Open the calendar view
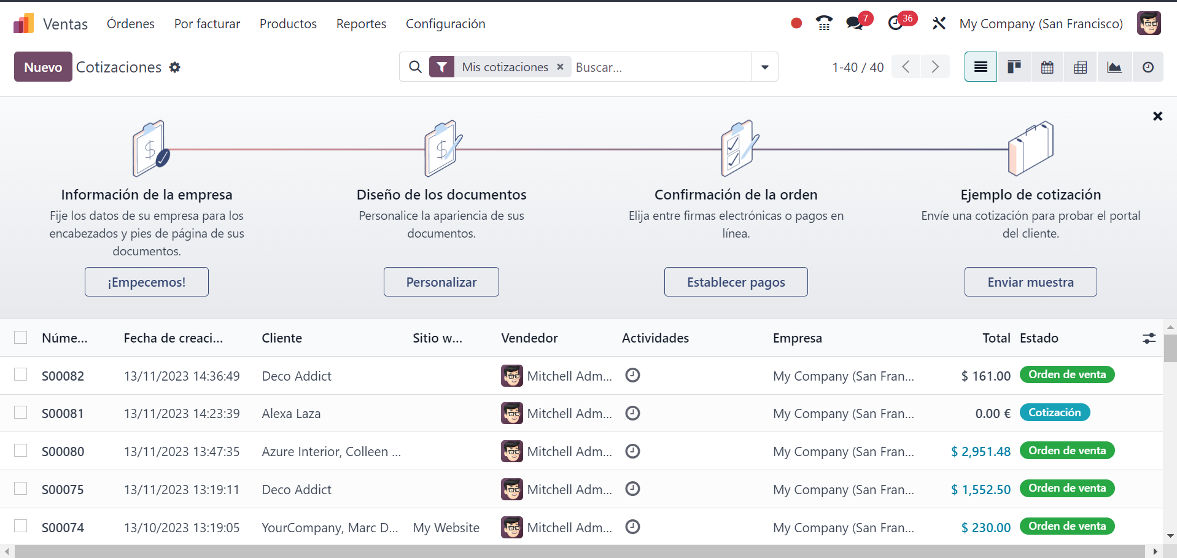 tap(1047, 67)
